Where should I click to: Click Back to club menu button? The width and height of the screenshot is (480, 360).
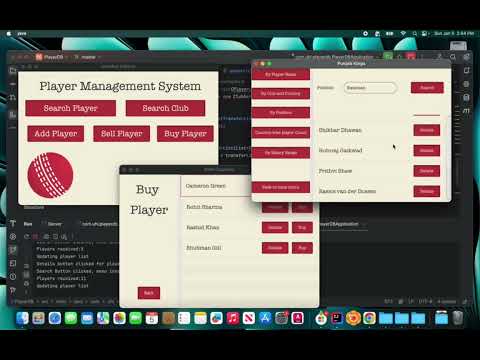tap(281, 187)
